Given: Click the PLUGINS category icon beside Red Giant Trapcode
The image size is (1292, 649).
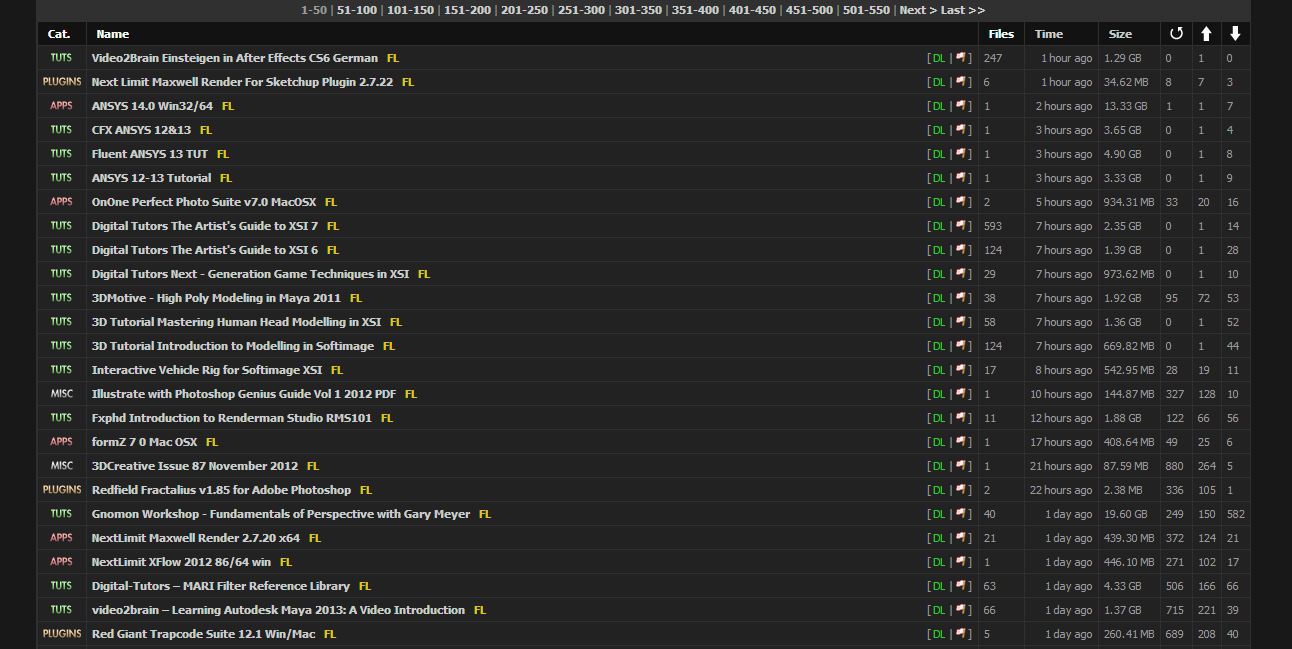Looking at the screenshot, I should point(62,634).
